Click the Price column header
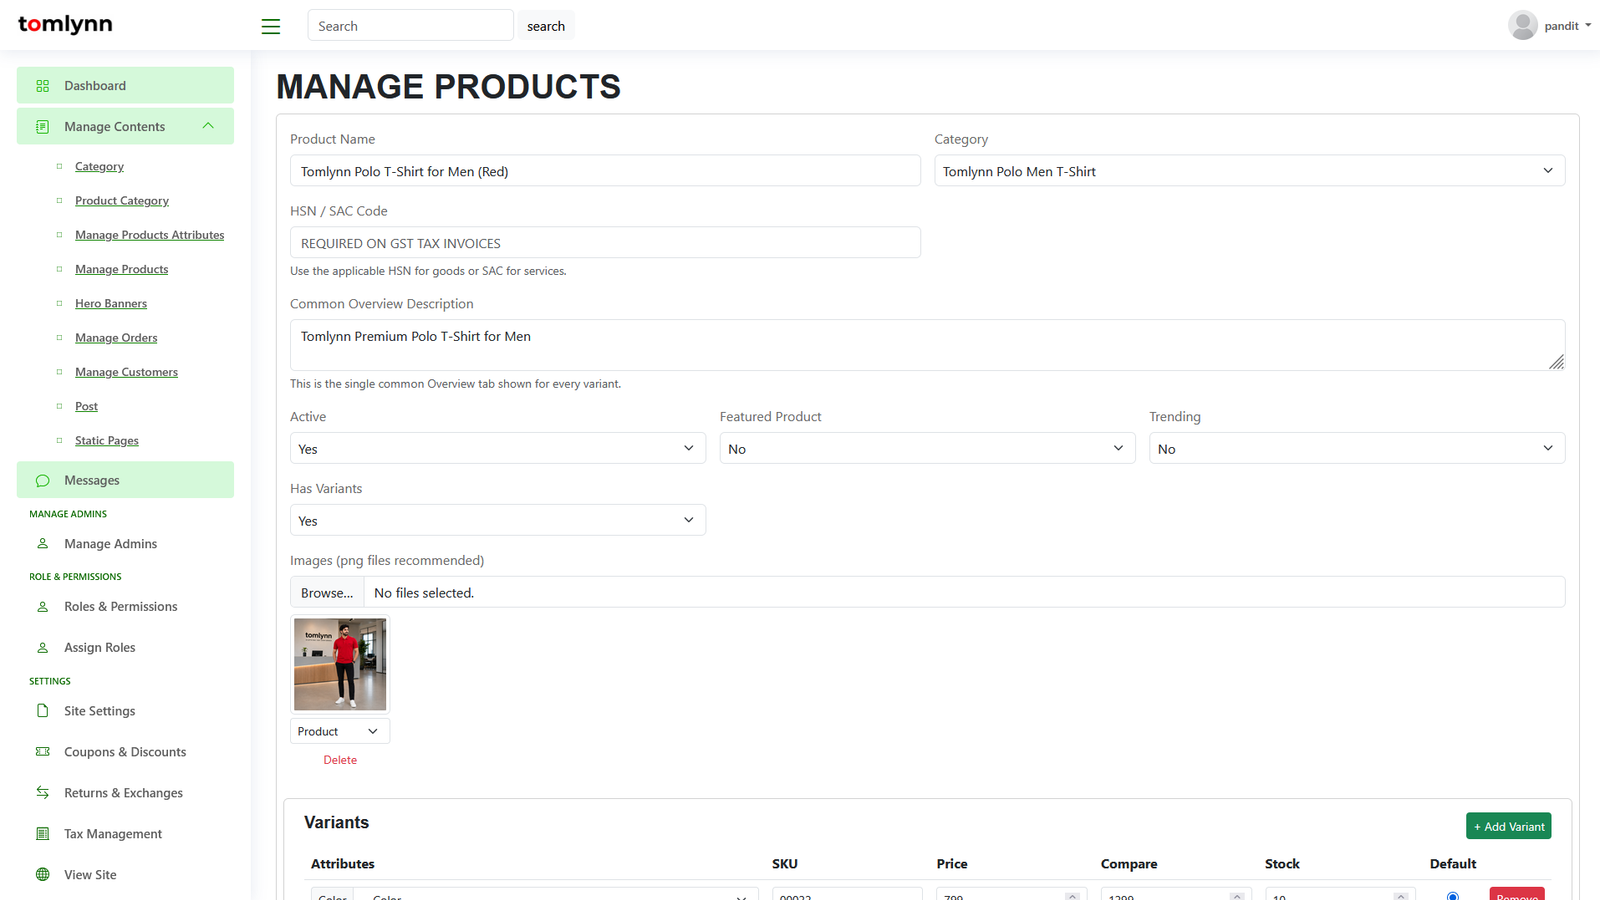 952,864
